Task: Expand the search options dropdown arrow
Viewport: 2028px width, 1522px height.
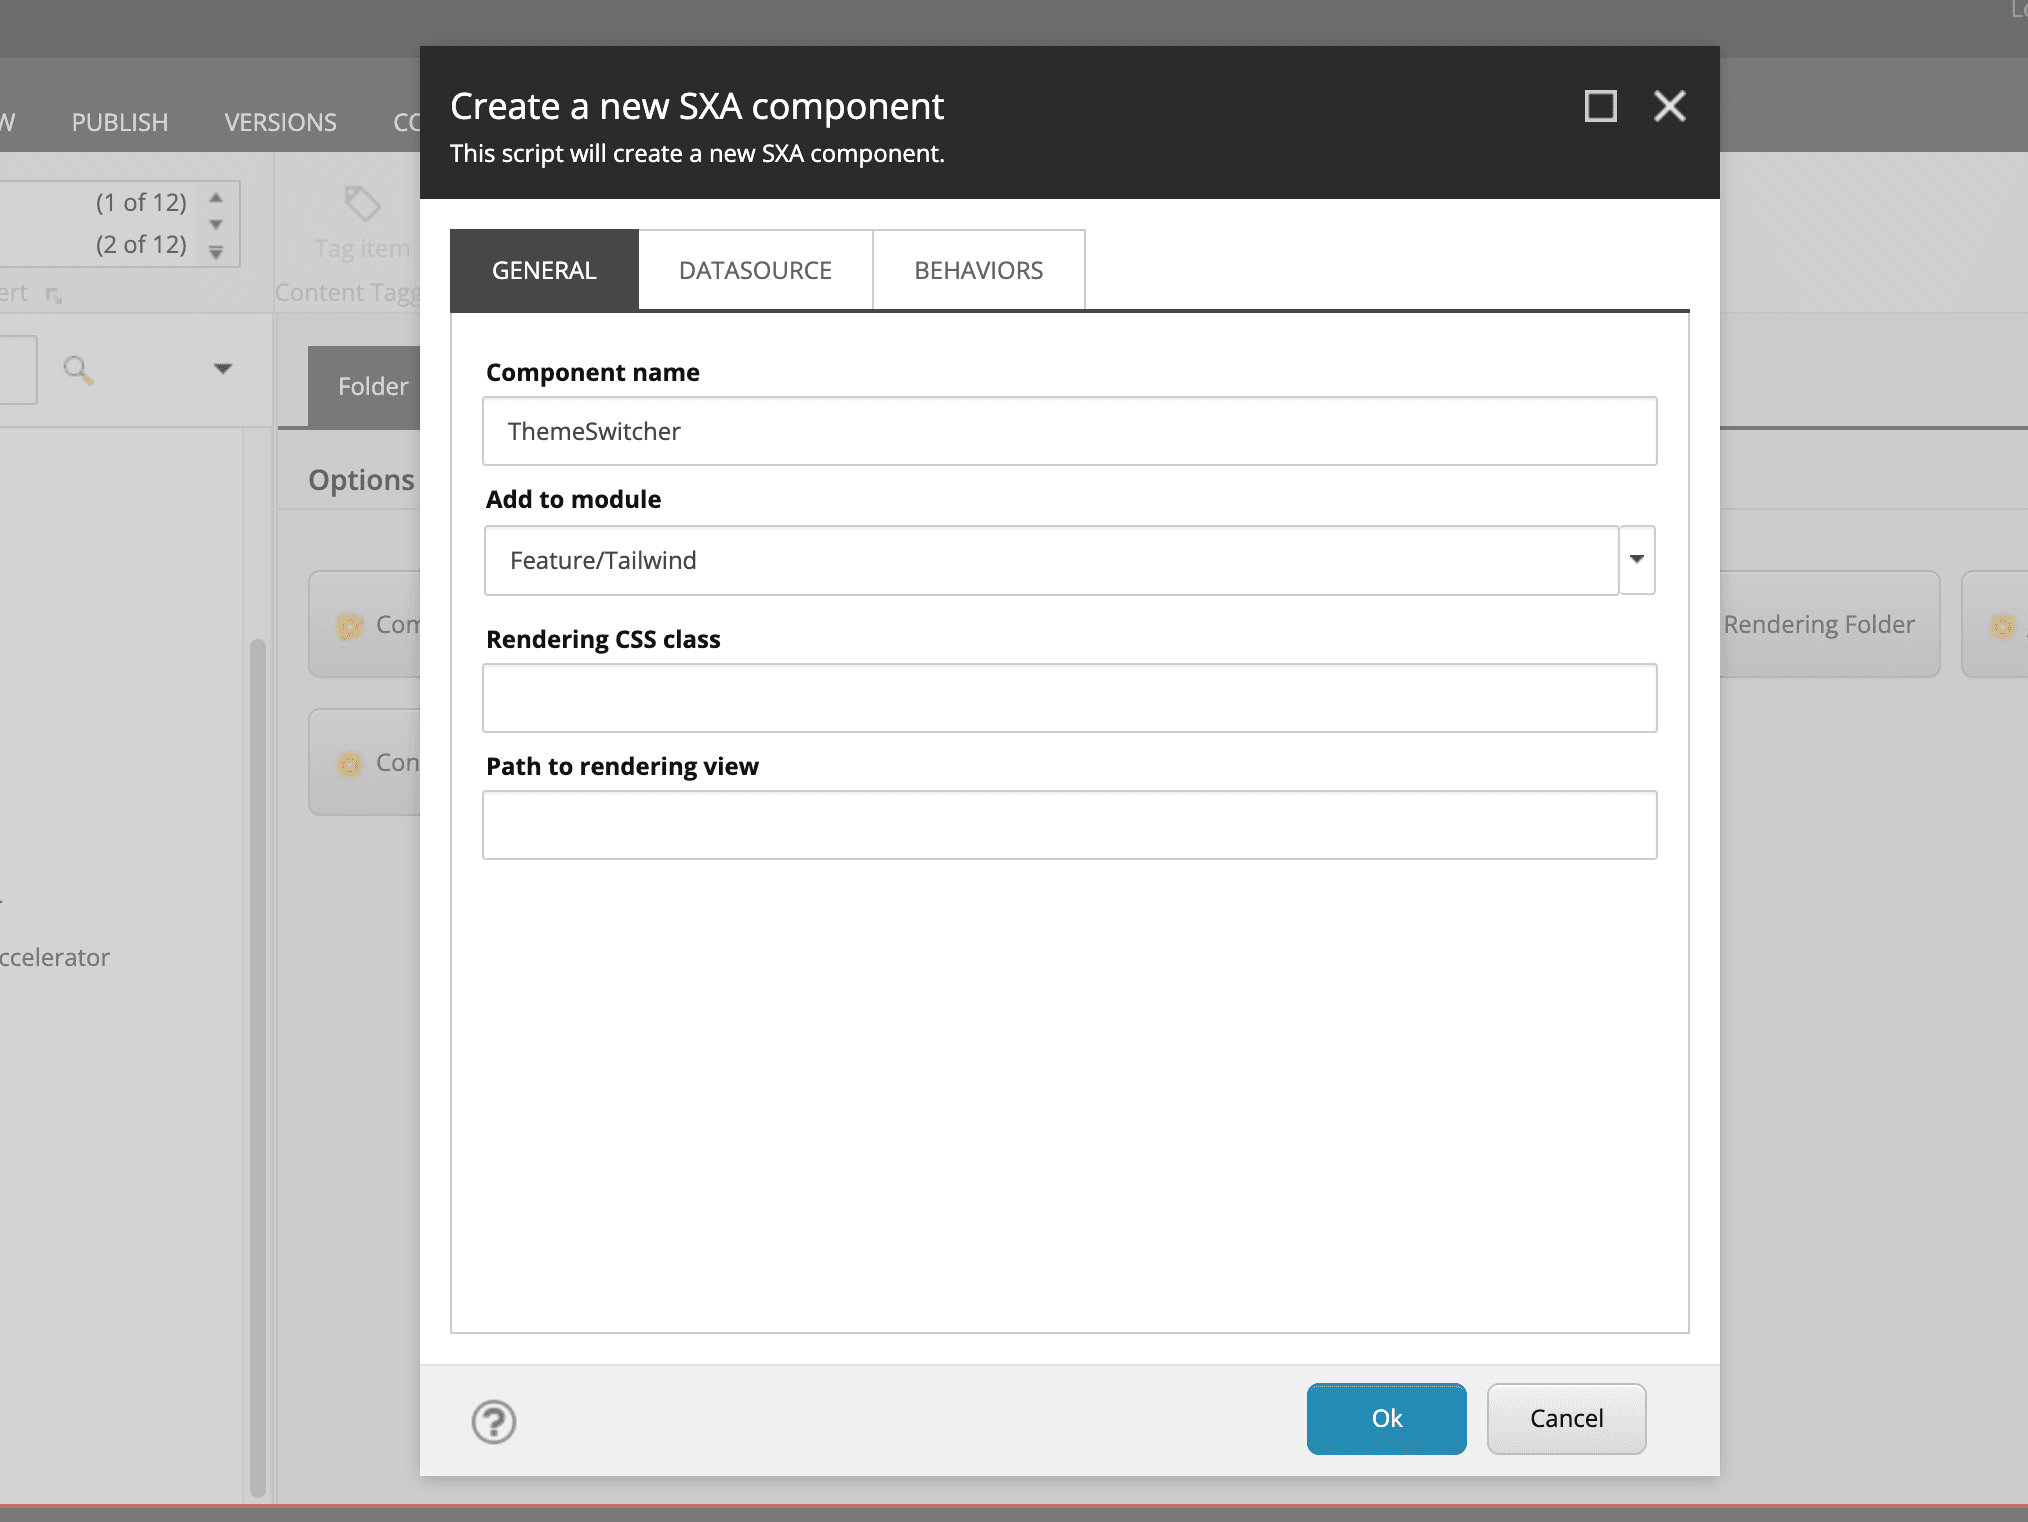Action: click(223, 369)
